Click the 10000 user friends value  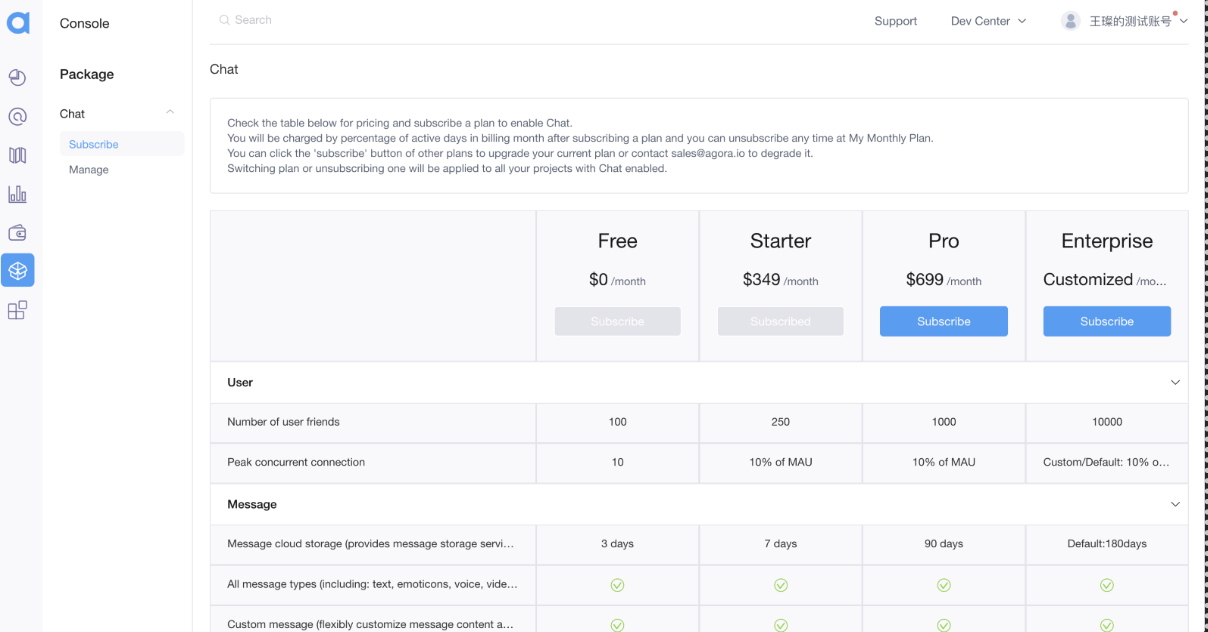point(1107,422)
